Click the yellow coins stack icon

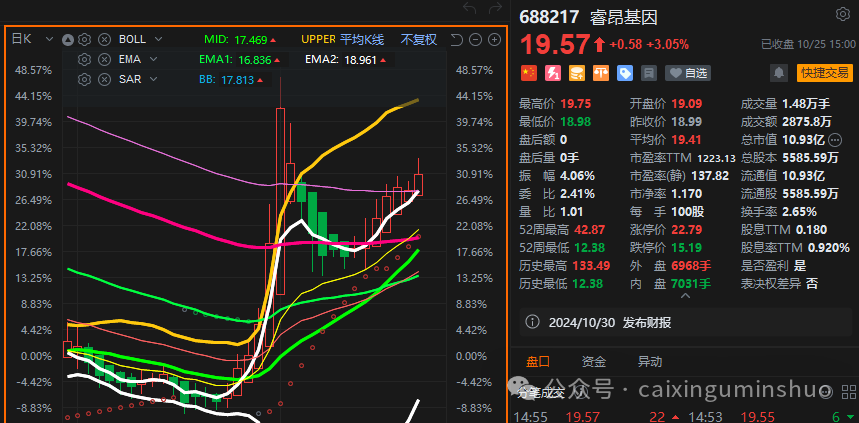[577, 73]
